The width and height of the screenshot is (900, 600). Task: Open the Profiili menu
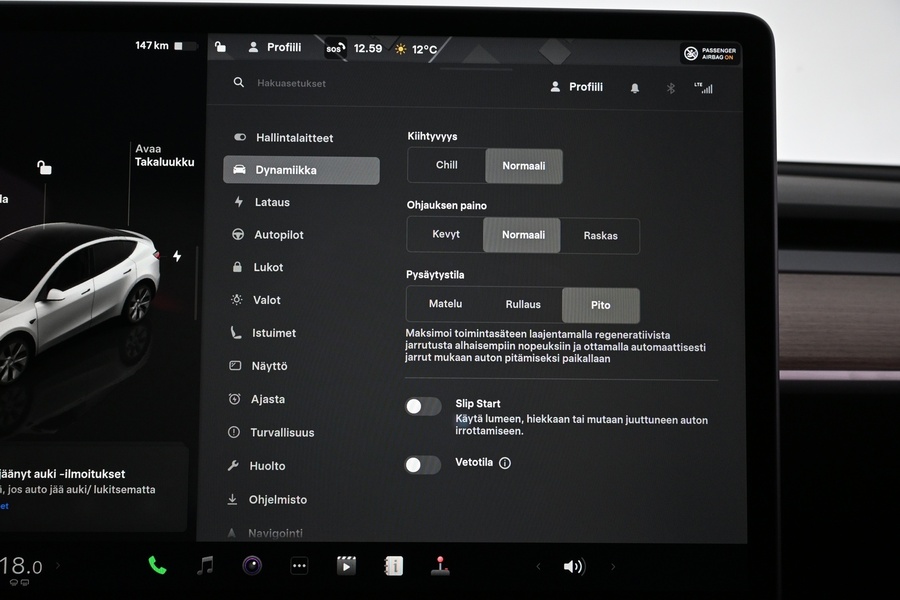click(577, 87)
